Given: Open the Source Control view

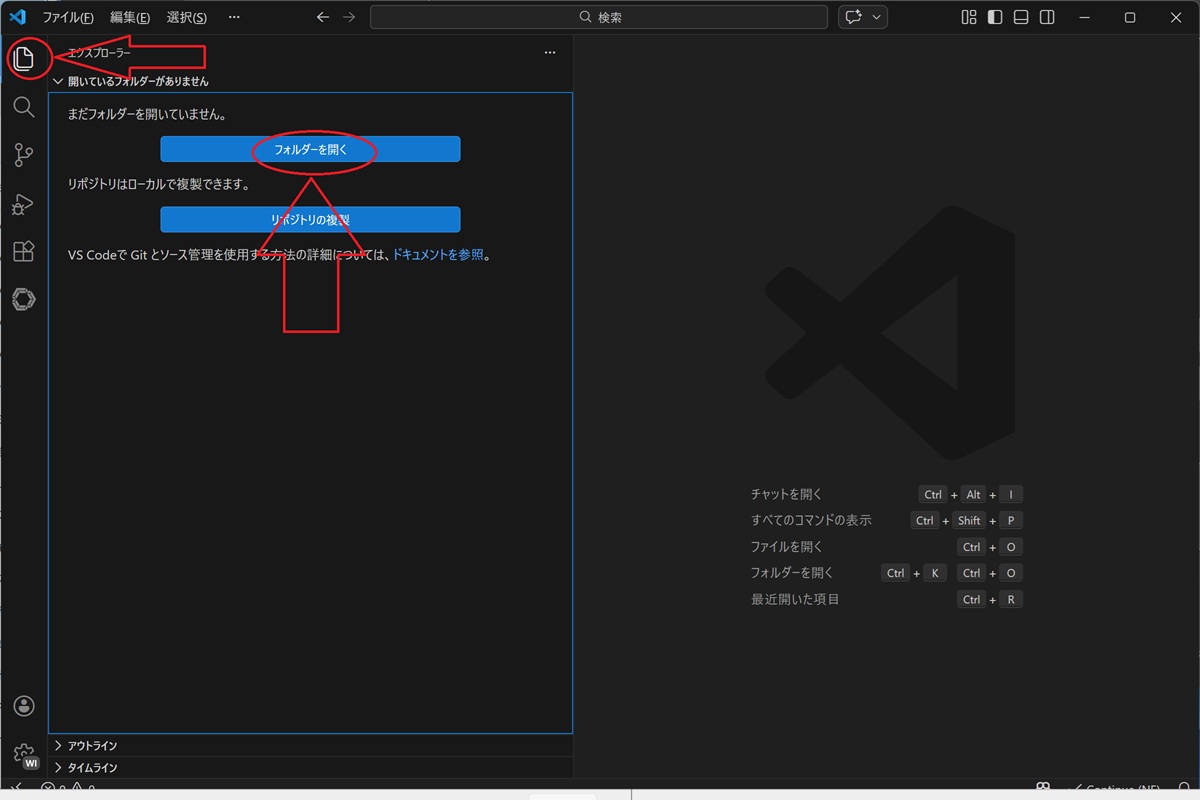Looking at the screenshot, I should 23,155.
